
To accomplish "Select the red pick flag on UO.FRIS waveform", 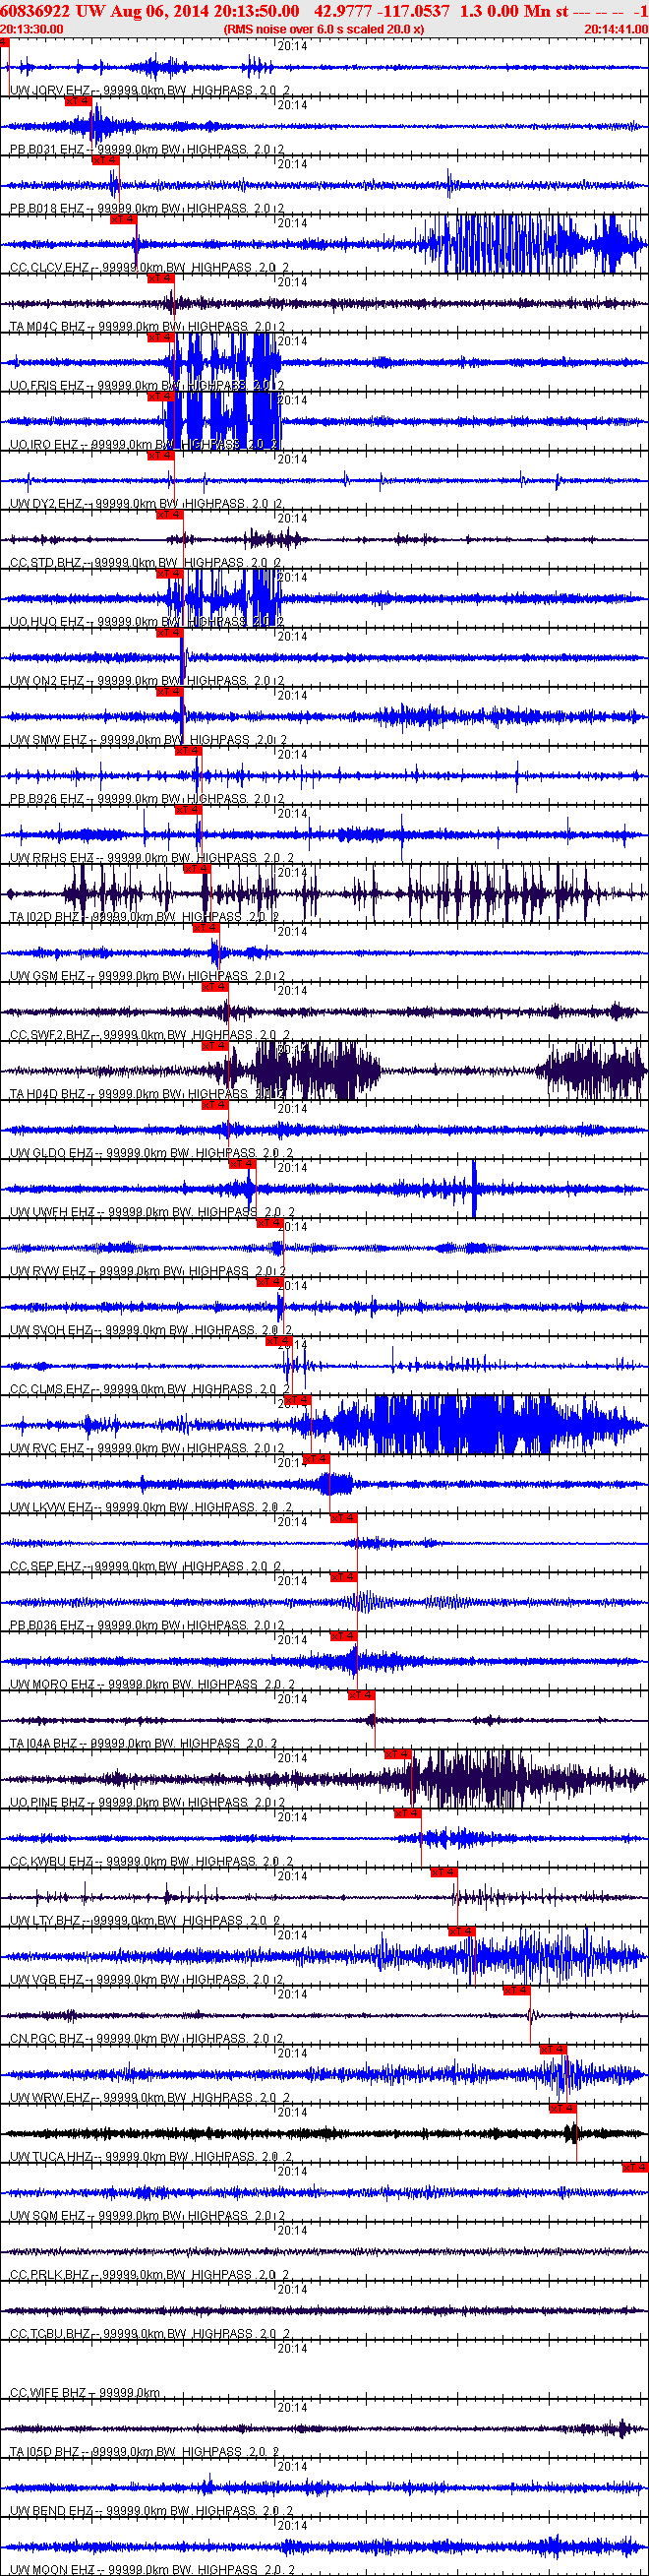I will [160, 337].
